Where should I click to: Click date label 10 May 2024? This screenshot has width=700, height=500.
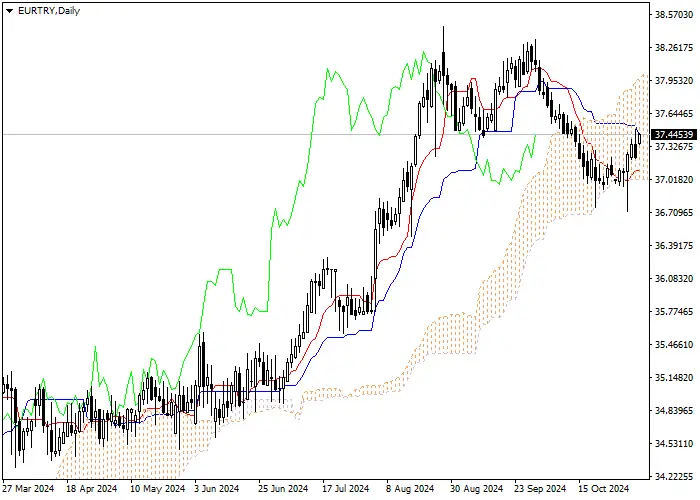158,489
